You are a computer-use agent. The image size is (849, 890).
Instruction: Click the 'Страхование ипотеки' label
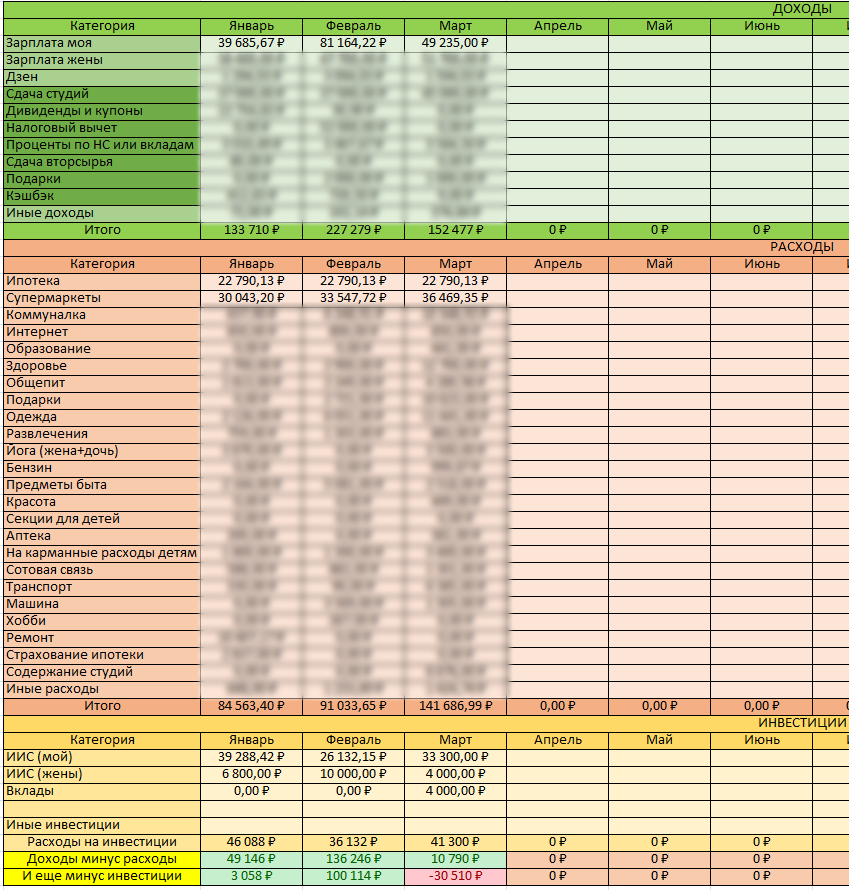102,656
